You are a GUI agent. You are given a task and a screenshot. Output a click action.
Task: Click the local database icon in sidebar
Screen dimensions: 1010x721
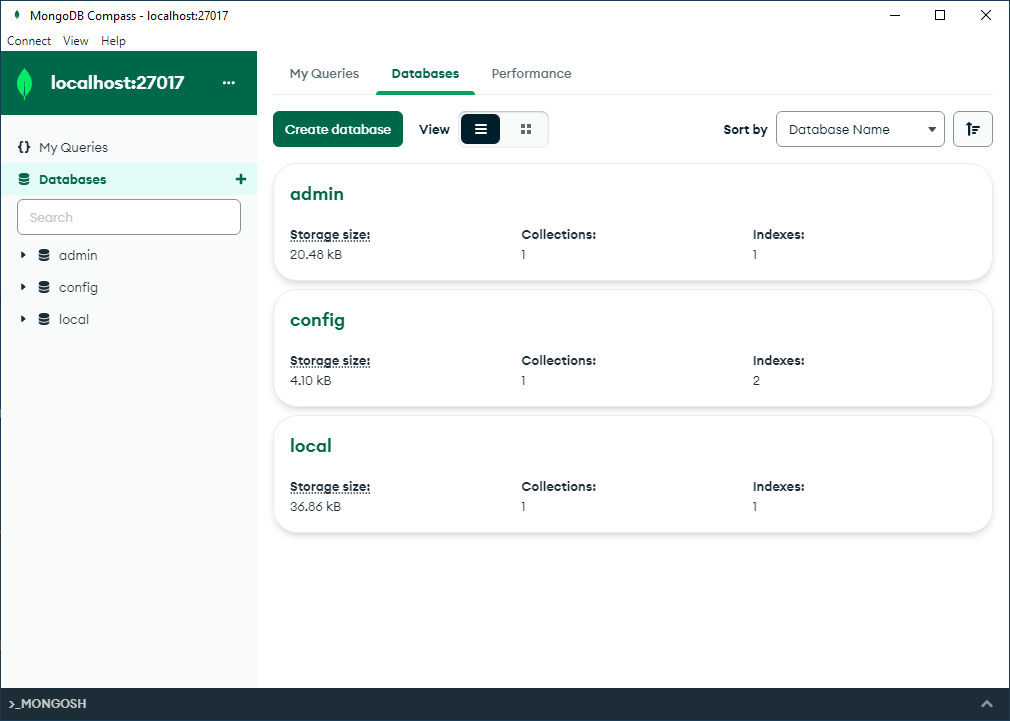44,319
